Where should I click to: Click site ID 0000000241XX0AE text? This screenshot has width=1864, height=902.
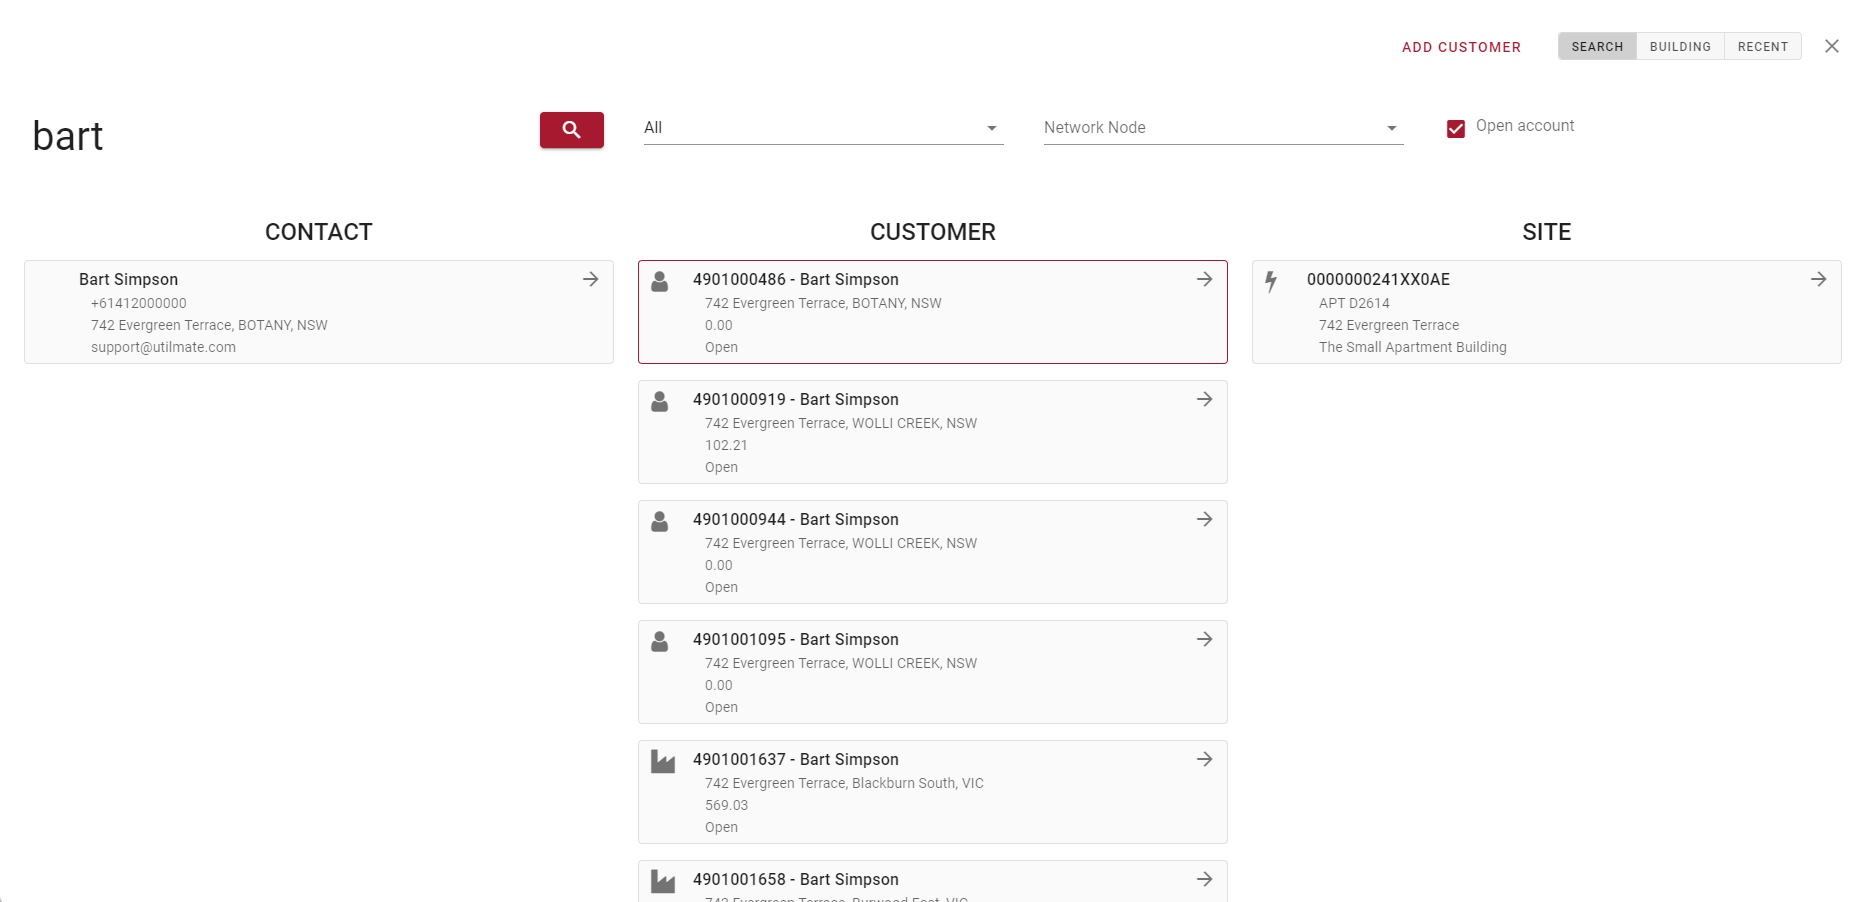(x=1378, y=279)
